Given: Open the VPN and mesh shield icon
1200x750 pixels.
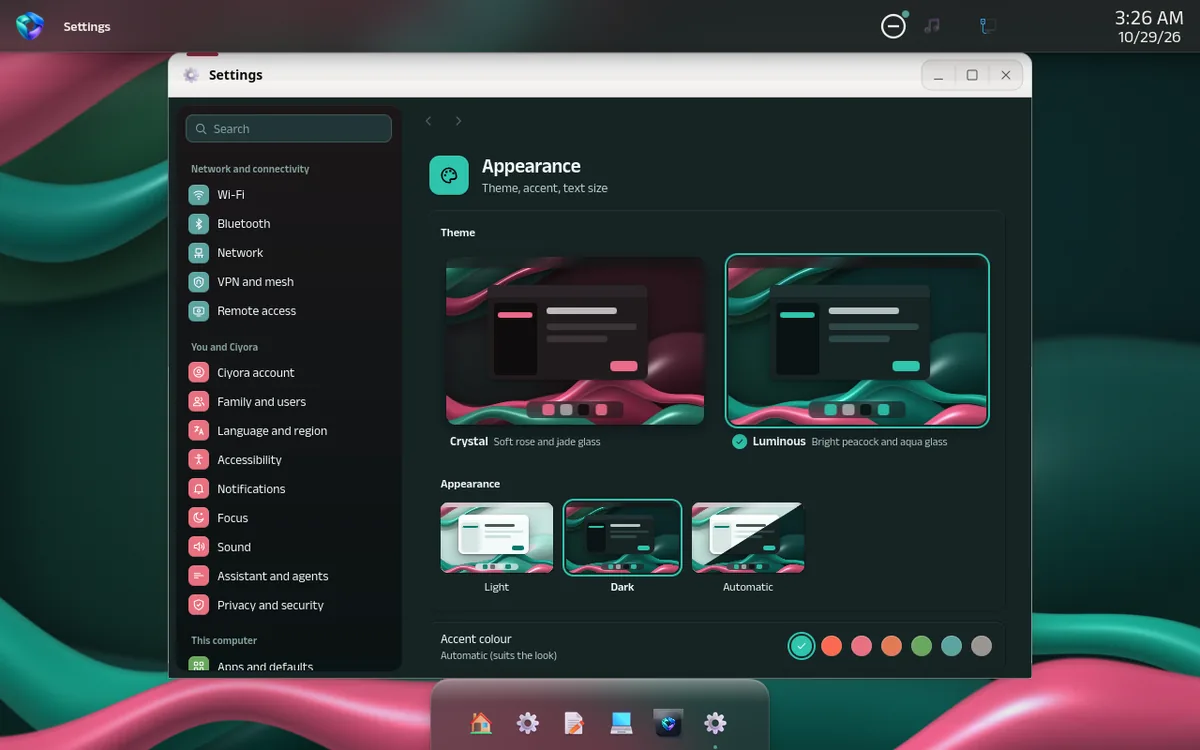Looking at the screenshot, I should click(x=199, y=282).
